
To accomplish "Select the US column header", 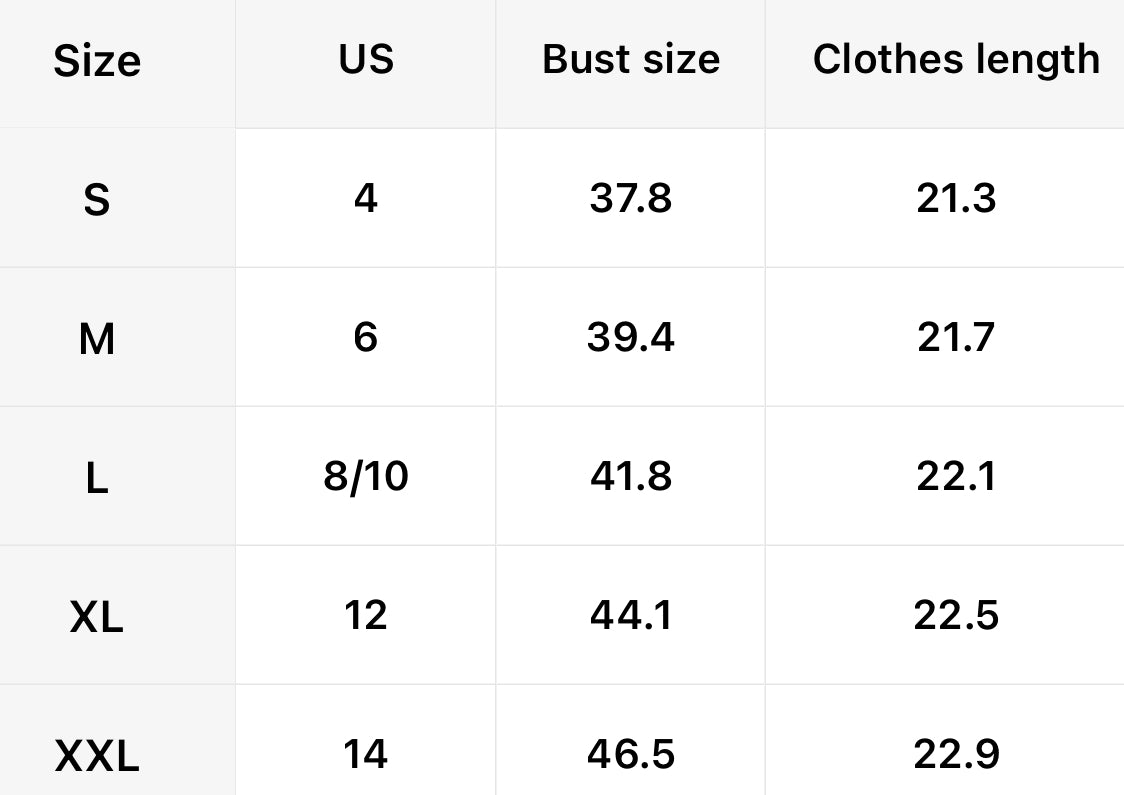I will coord(366,60).
